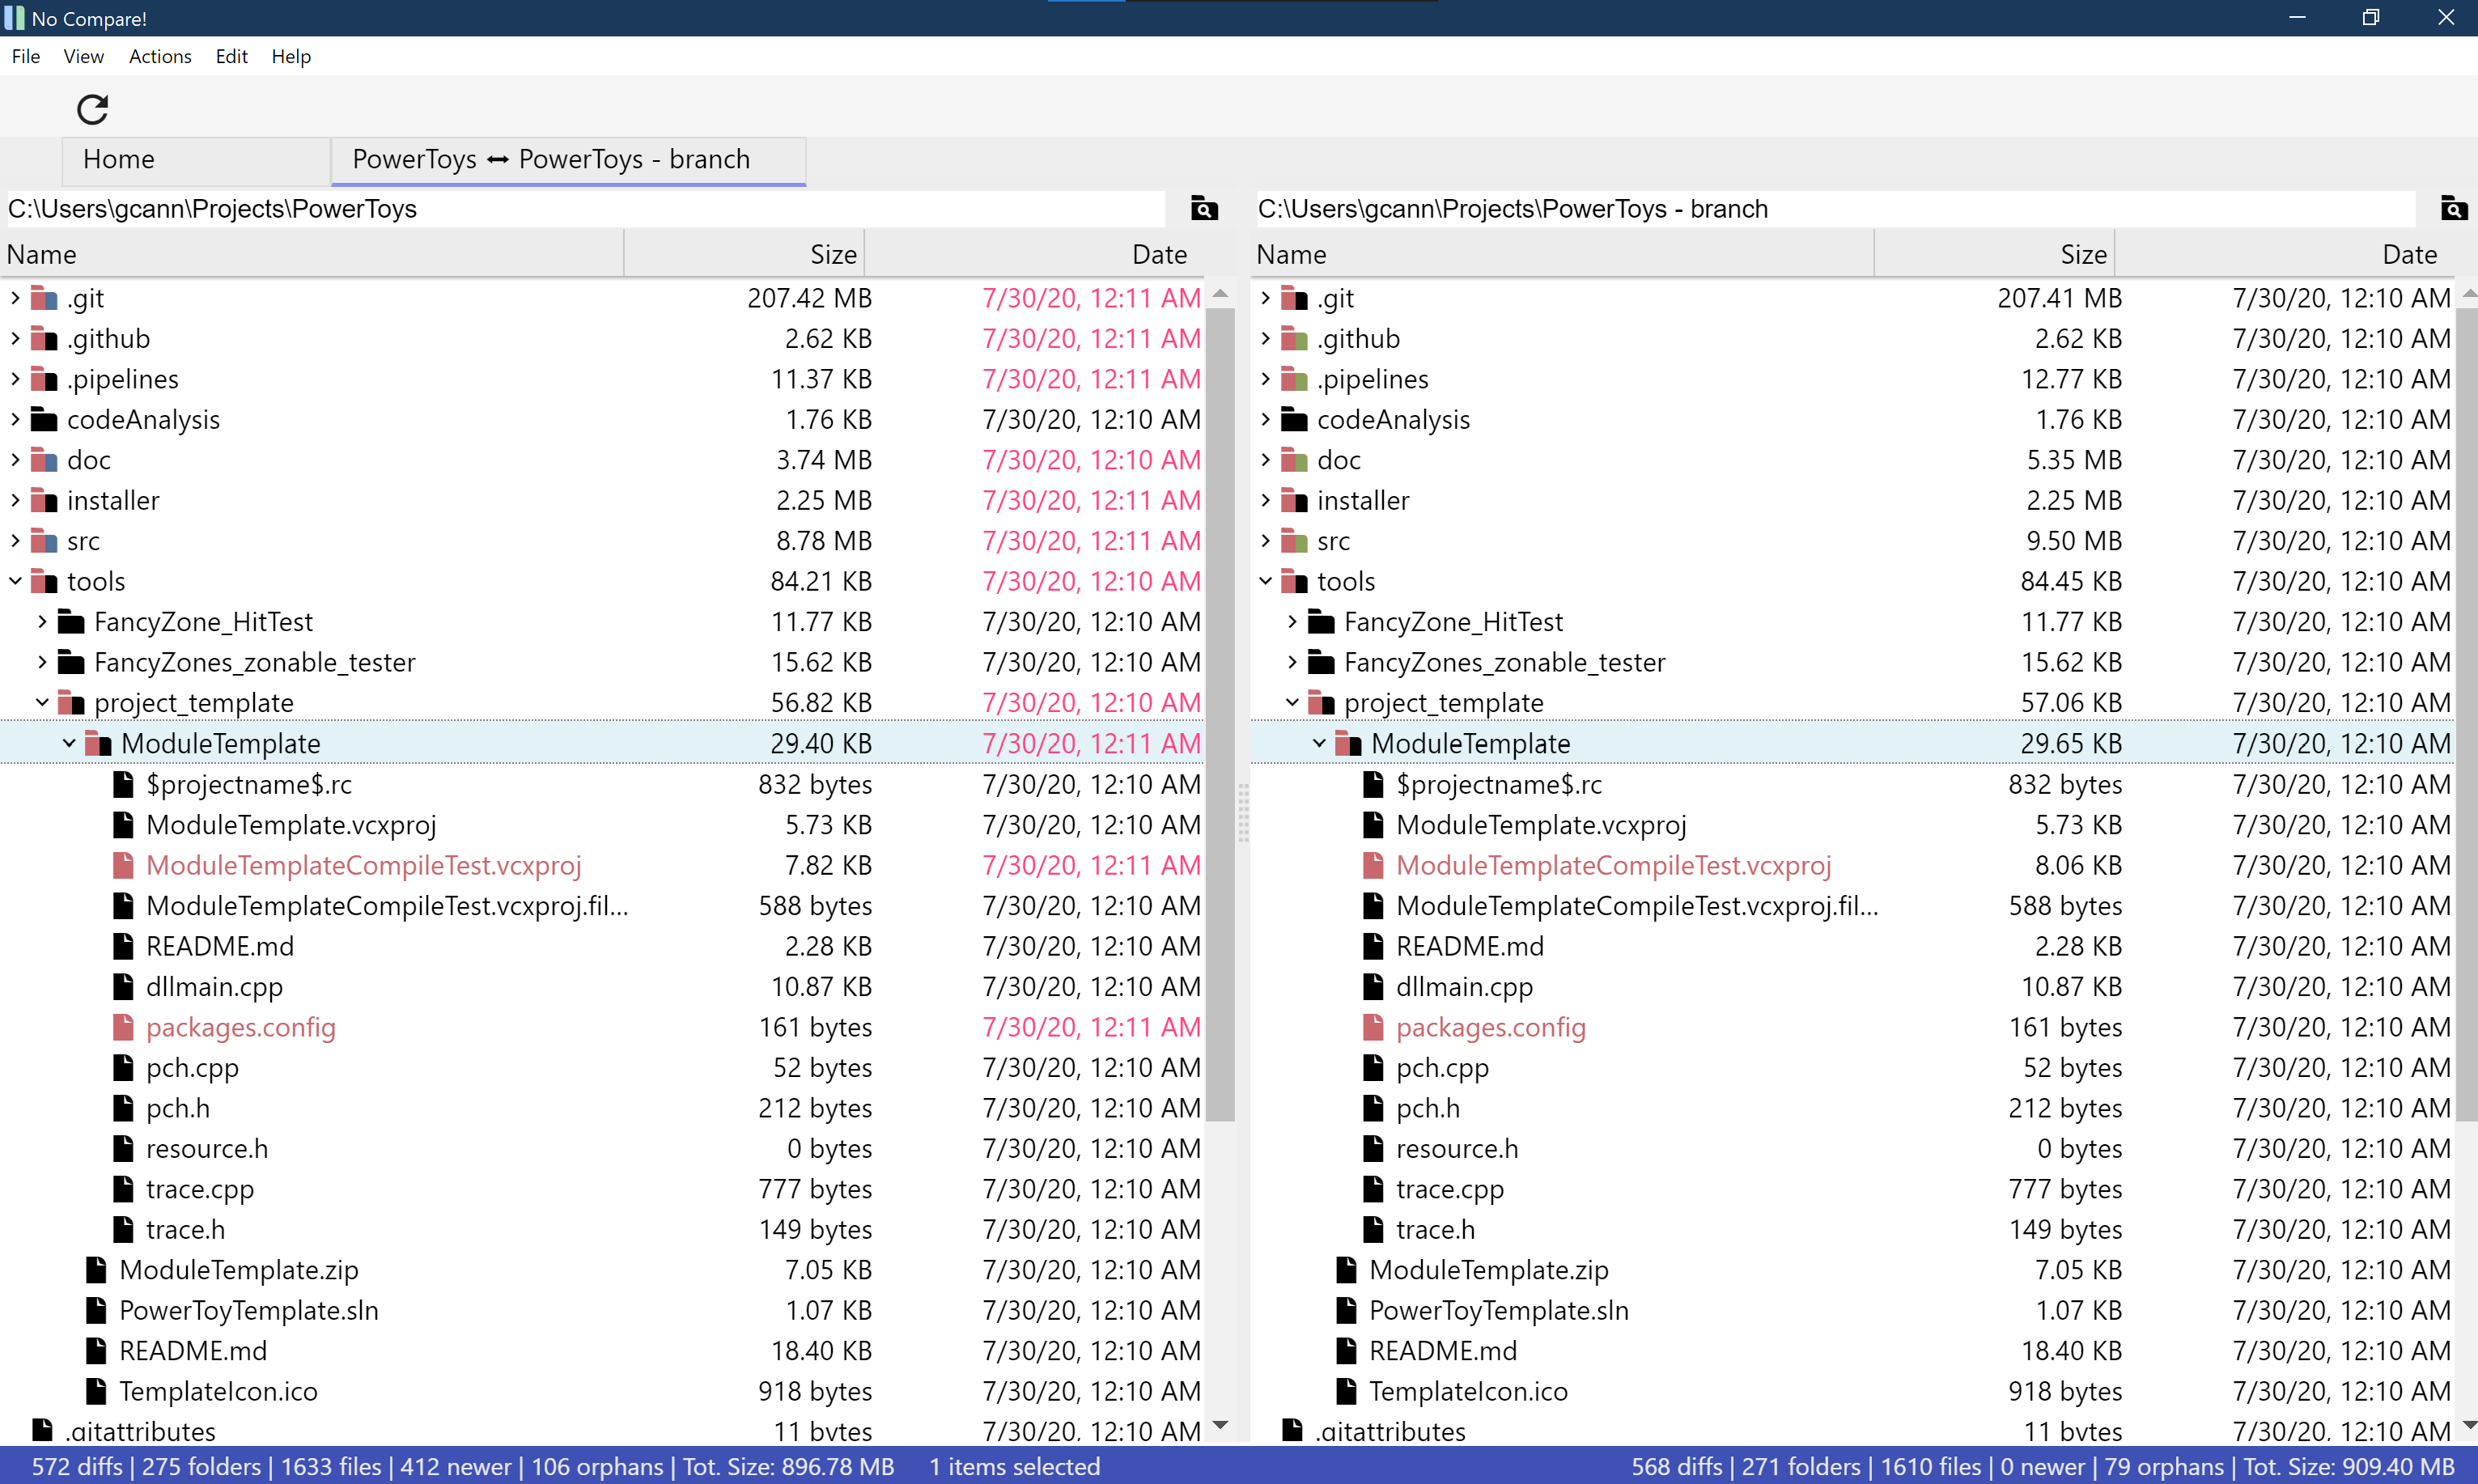Expand the doc folder in the right pane
The height and width of the screenshot is (1484, 2478).
(x=1265, y=459)
